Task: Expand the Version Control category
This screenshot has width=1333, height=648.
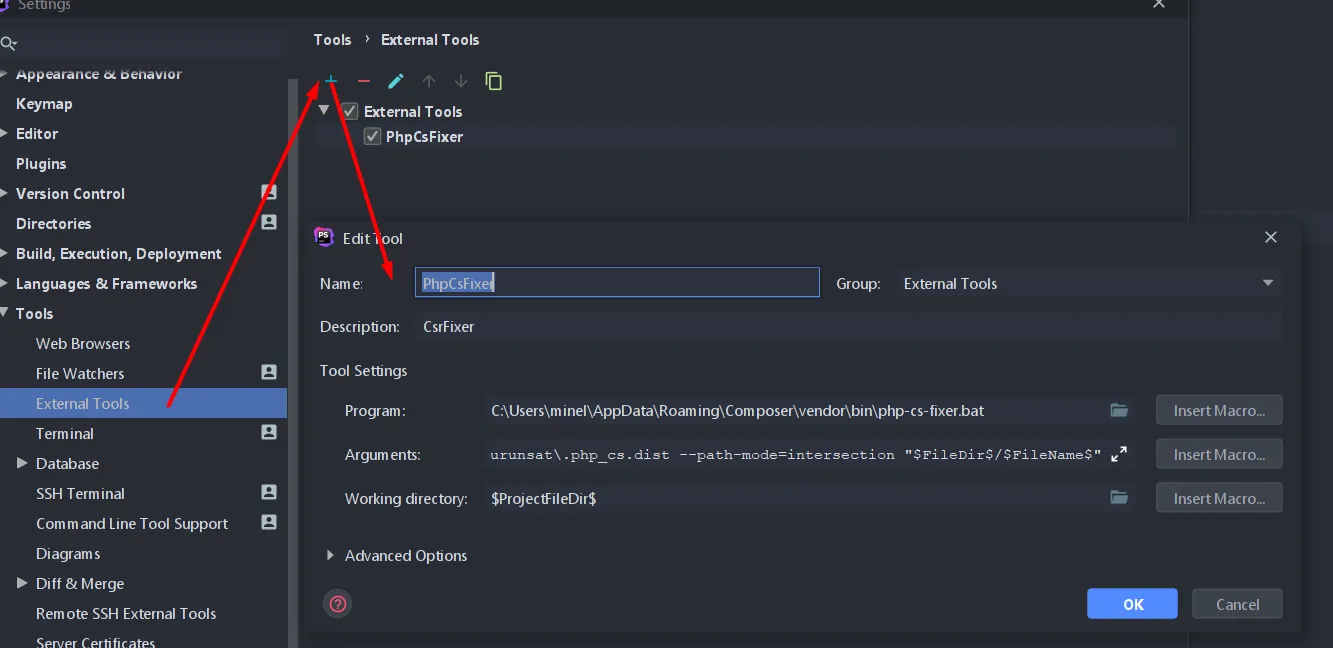Action: point(5,193)
